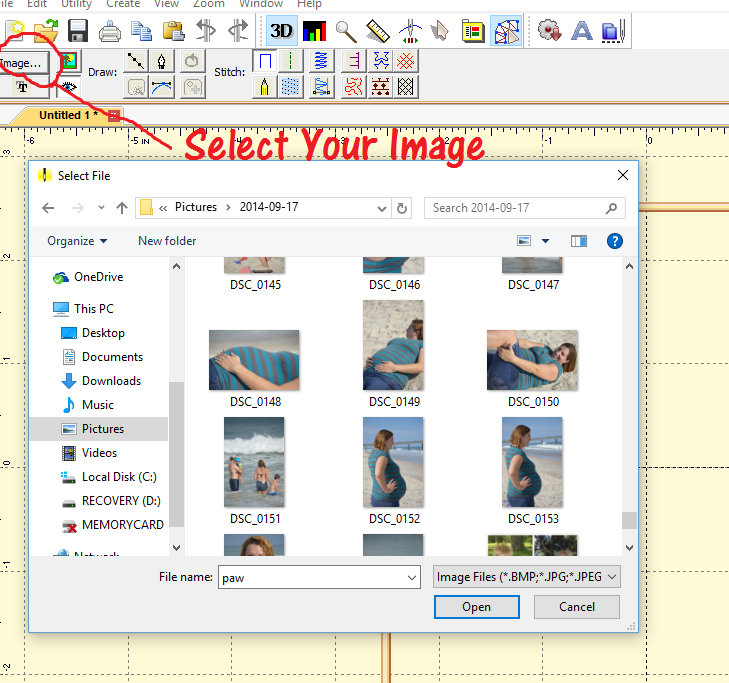
Task: Toggle the eye visibility icon
Action: 69,86
